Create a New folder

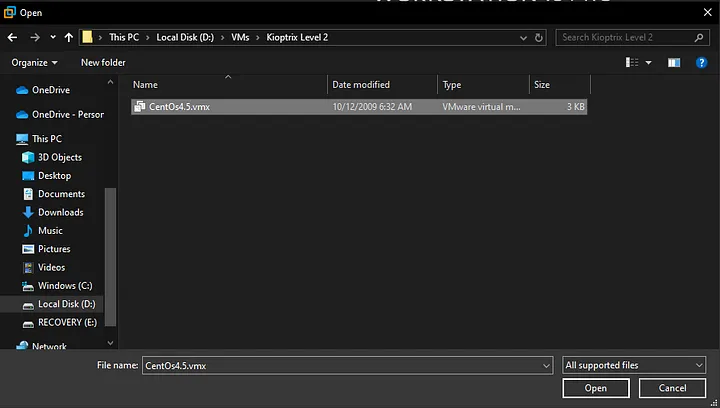pos(103,62)
